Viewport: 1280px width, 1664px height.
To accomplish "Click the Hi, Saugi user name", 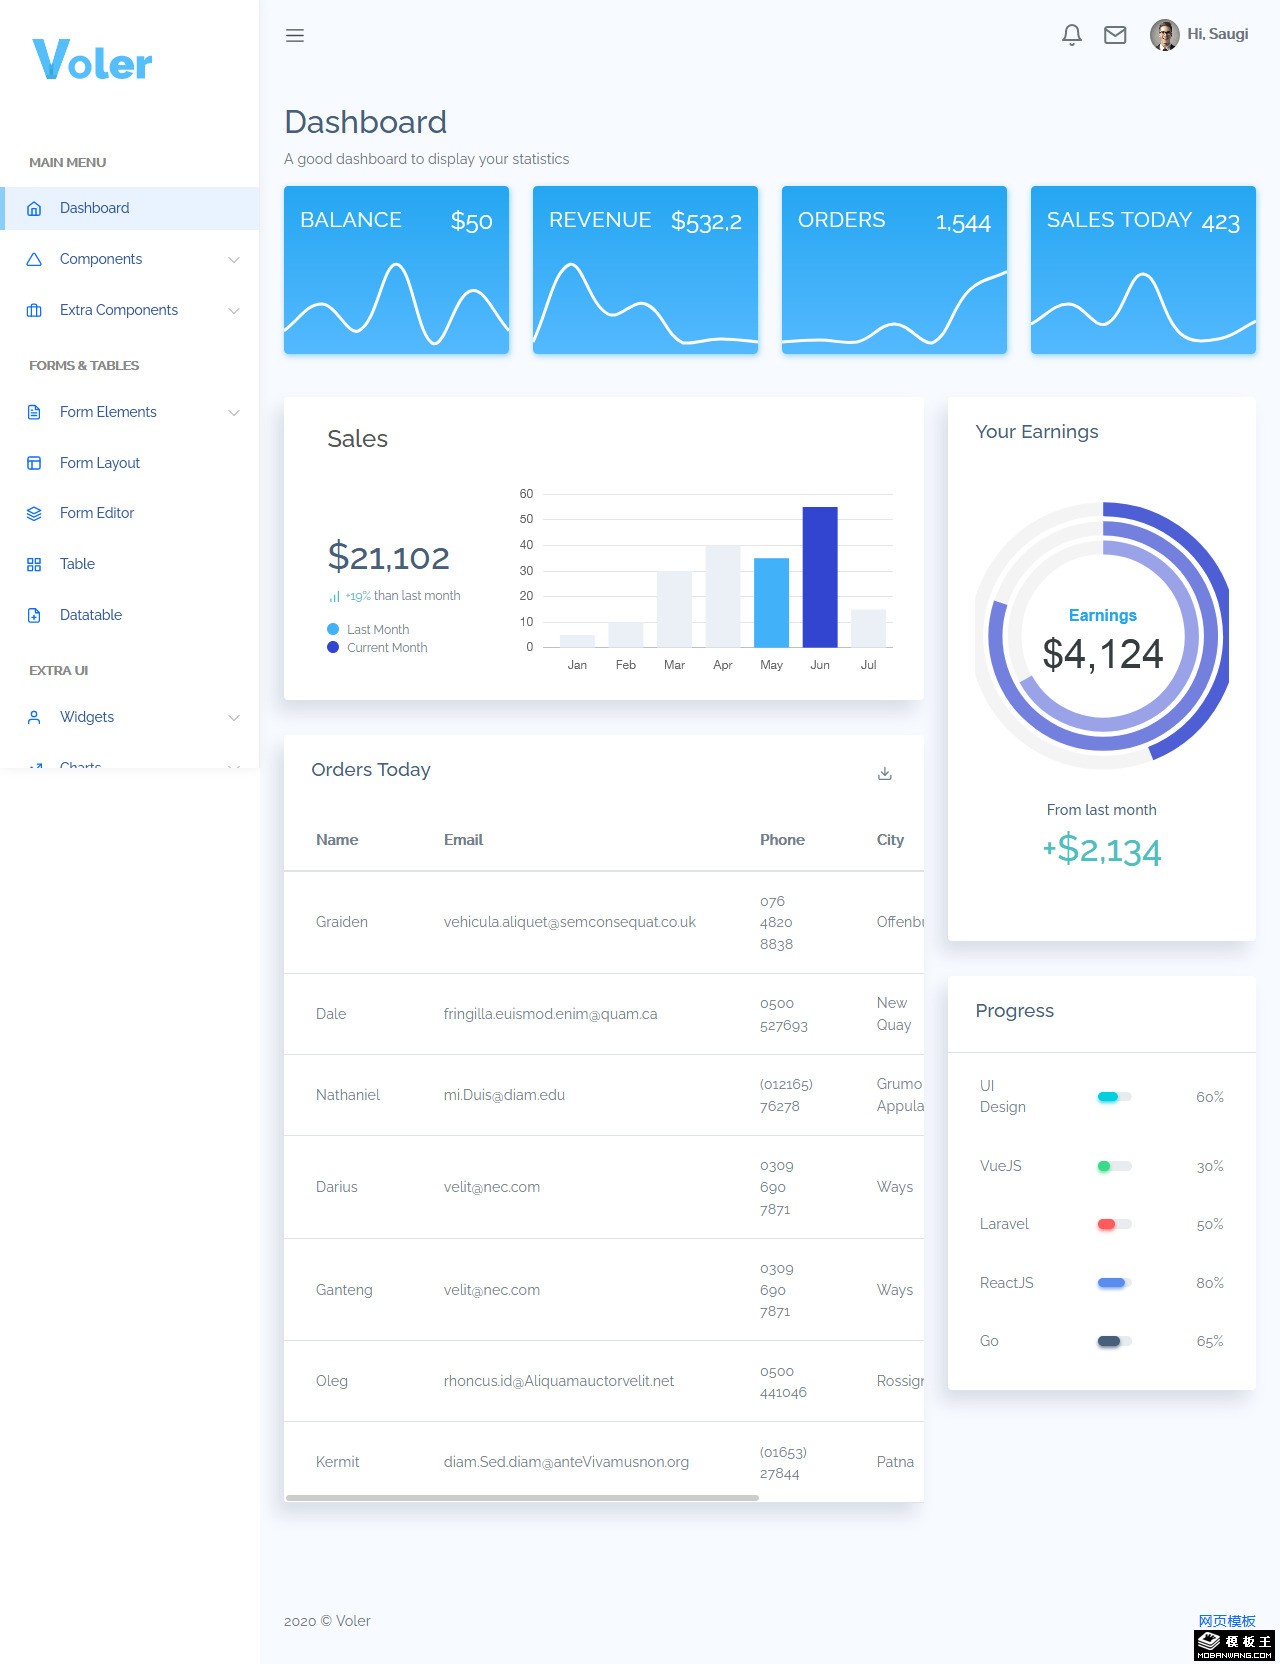I will [x=1218, y=34].
